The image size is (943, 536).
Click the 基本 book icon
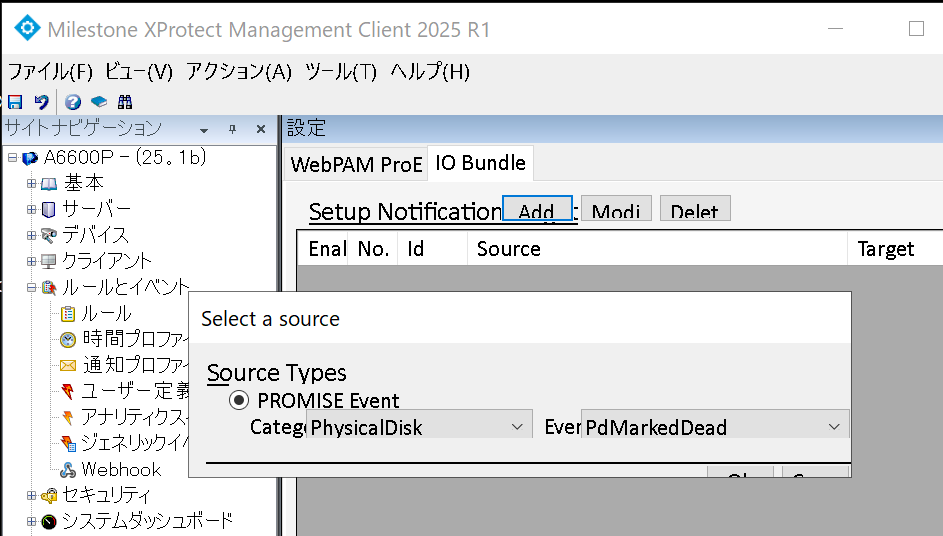coord(49,183)
